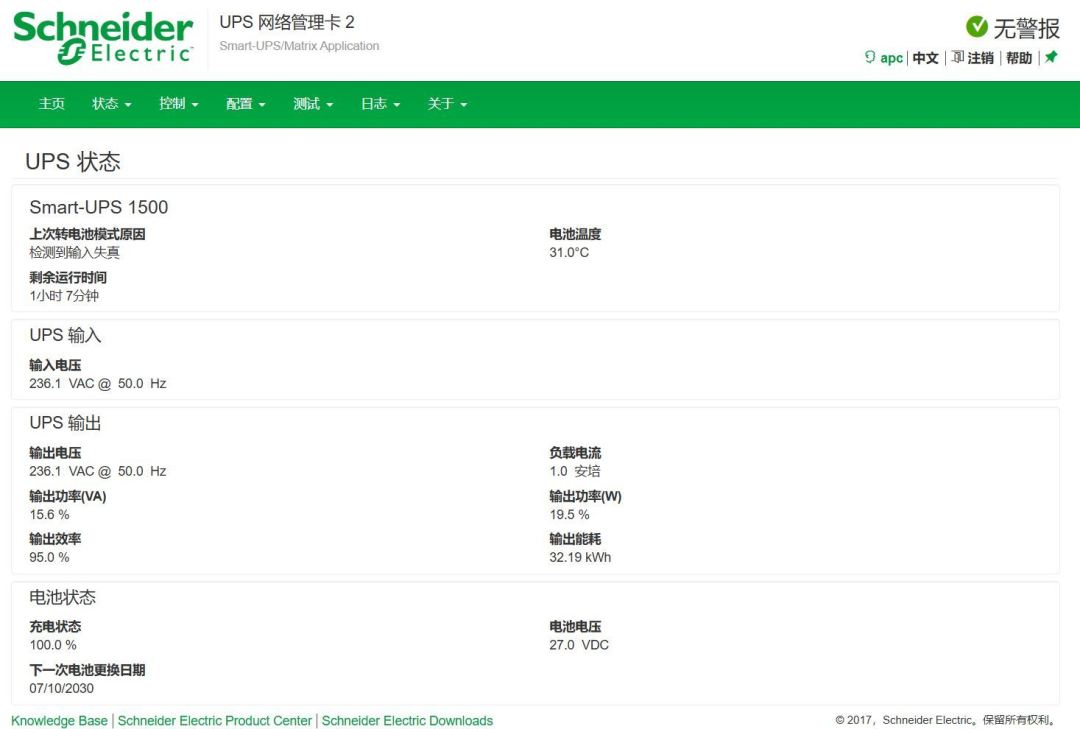The width and height of the screenshot is (1080, 729).
Task: Open the Knowledge Base footer link
Action: (x=59, y=721)
